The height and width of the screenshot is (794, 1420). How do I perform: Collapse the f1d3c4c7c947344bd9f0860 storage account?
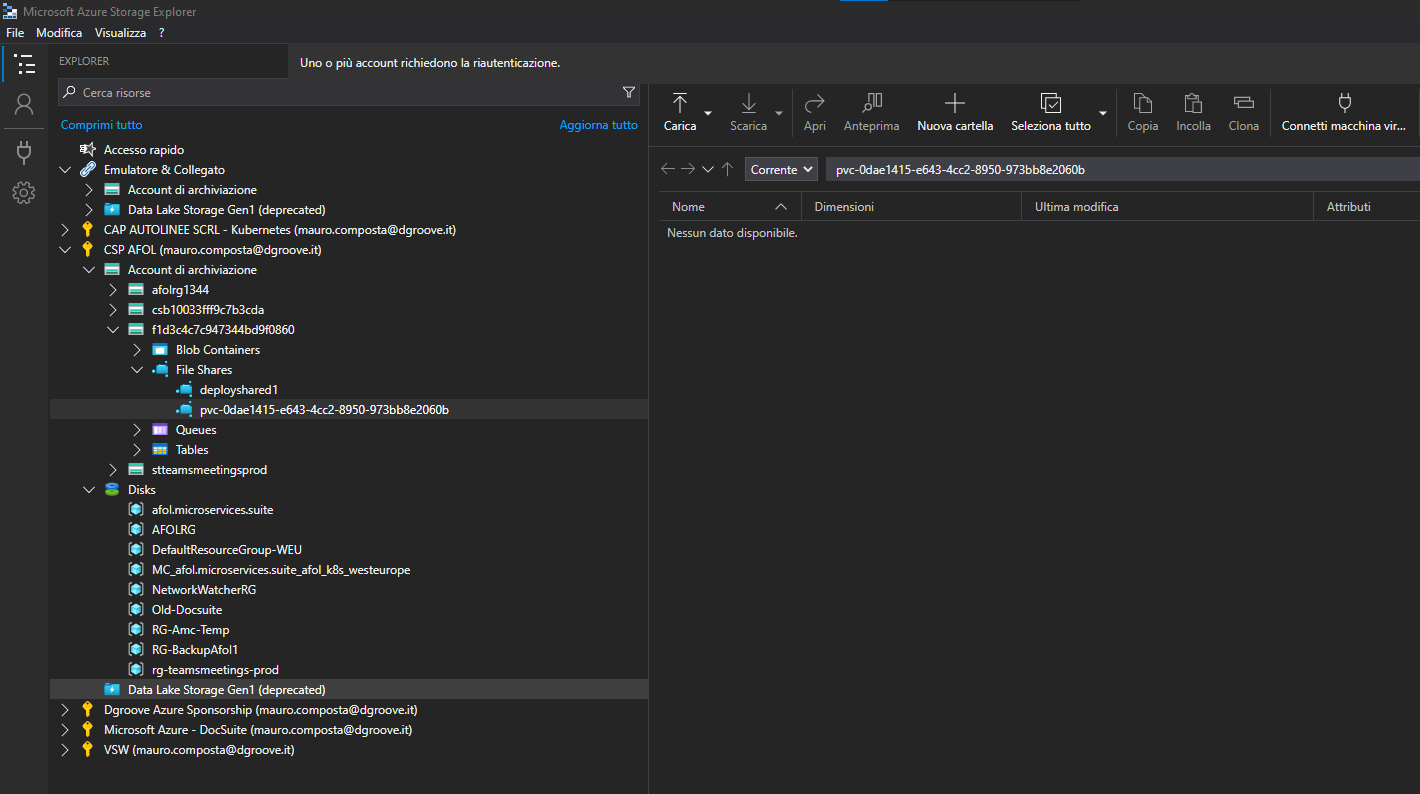point(113,329)
